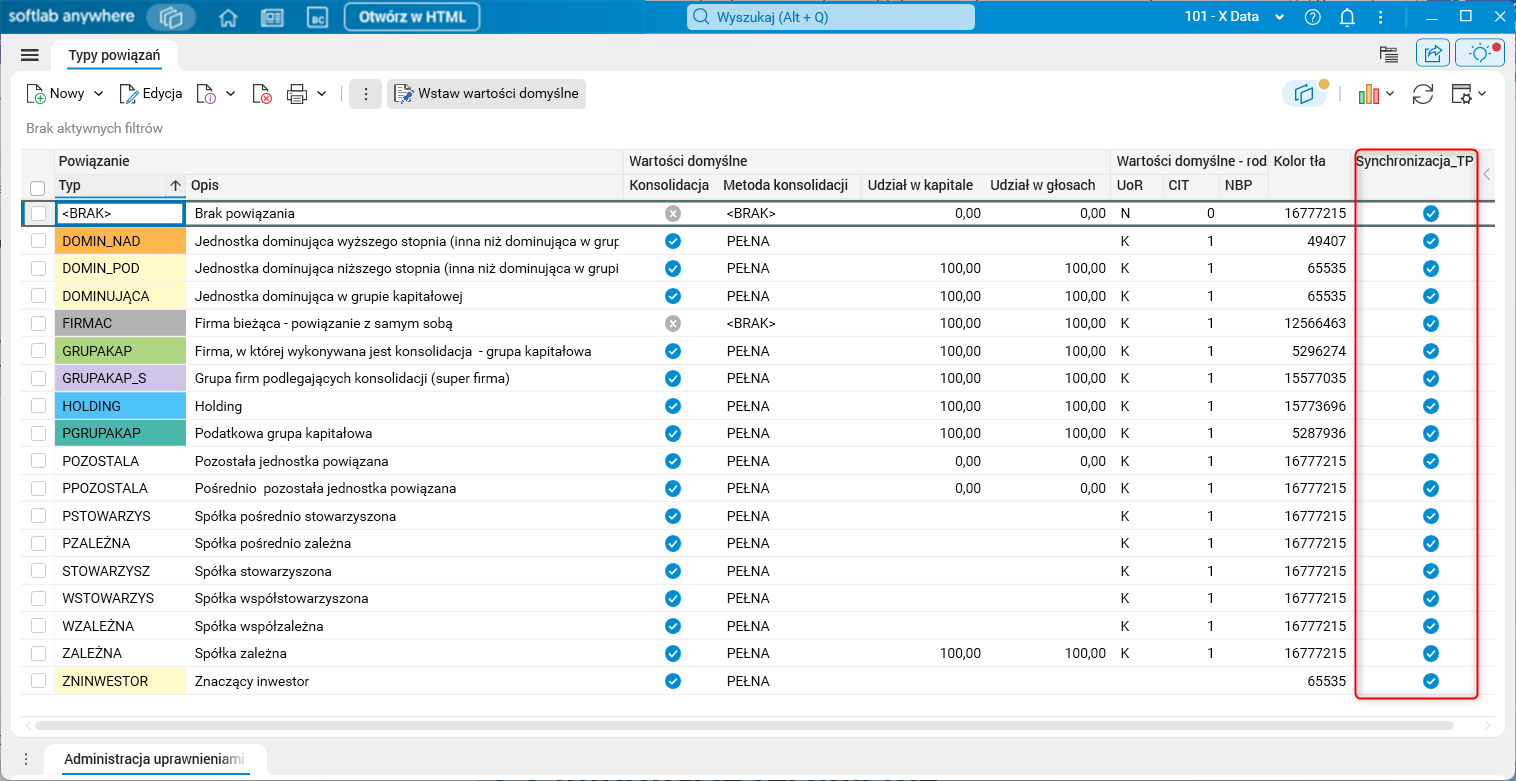Click the refresh data icon
Screen dimensions: 1516x781
[x=1422, y=94]
